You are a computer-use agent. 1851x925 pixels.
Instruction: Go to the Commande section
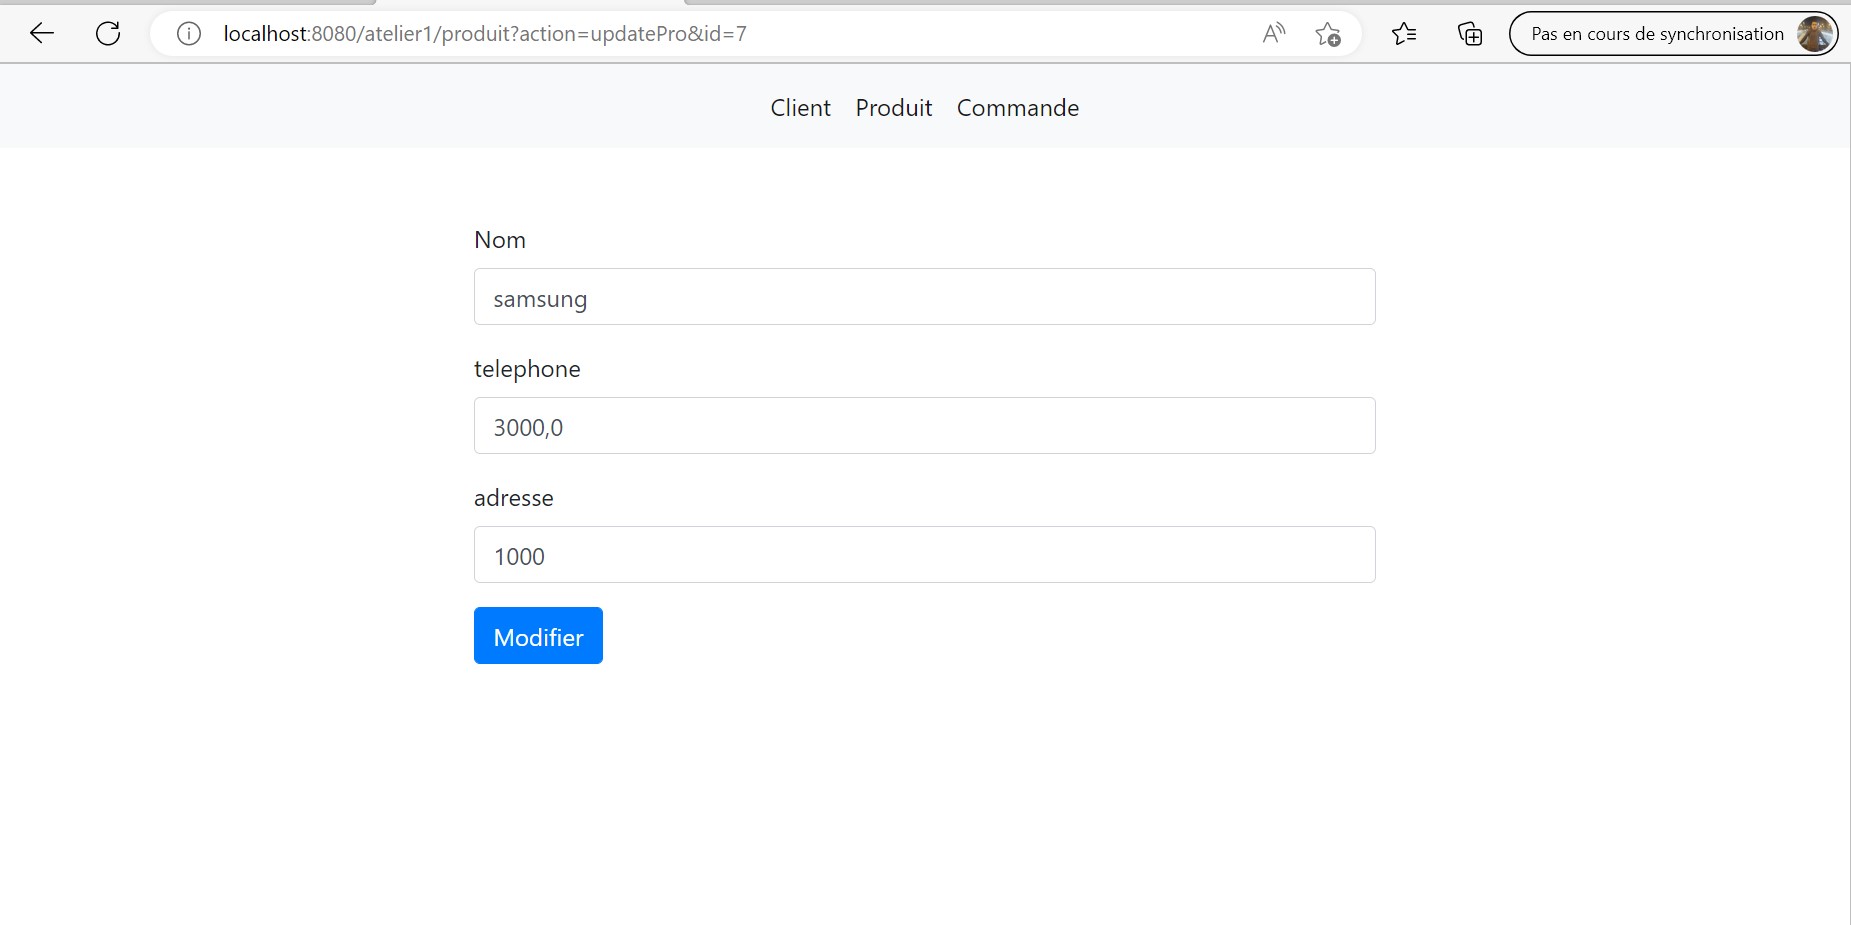1018,108
